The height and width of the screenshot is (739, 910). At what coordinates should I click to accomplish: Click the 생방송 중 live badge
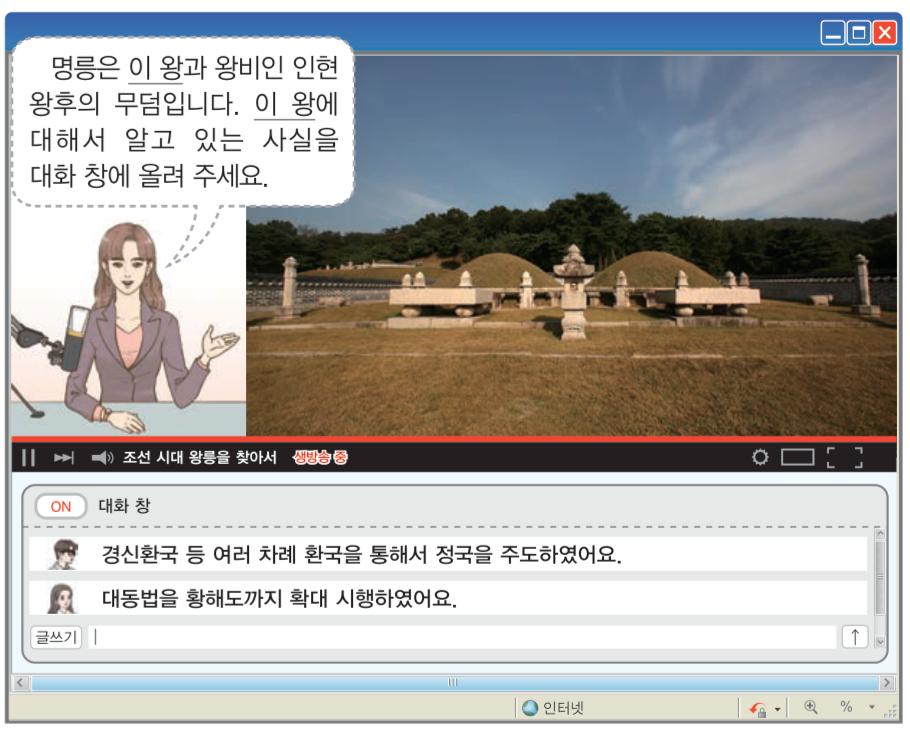[319, 457]
